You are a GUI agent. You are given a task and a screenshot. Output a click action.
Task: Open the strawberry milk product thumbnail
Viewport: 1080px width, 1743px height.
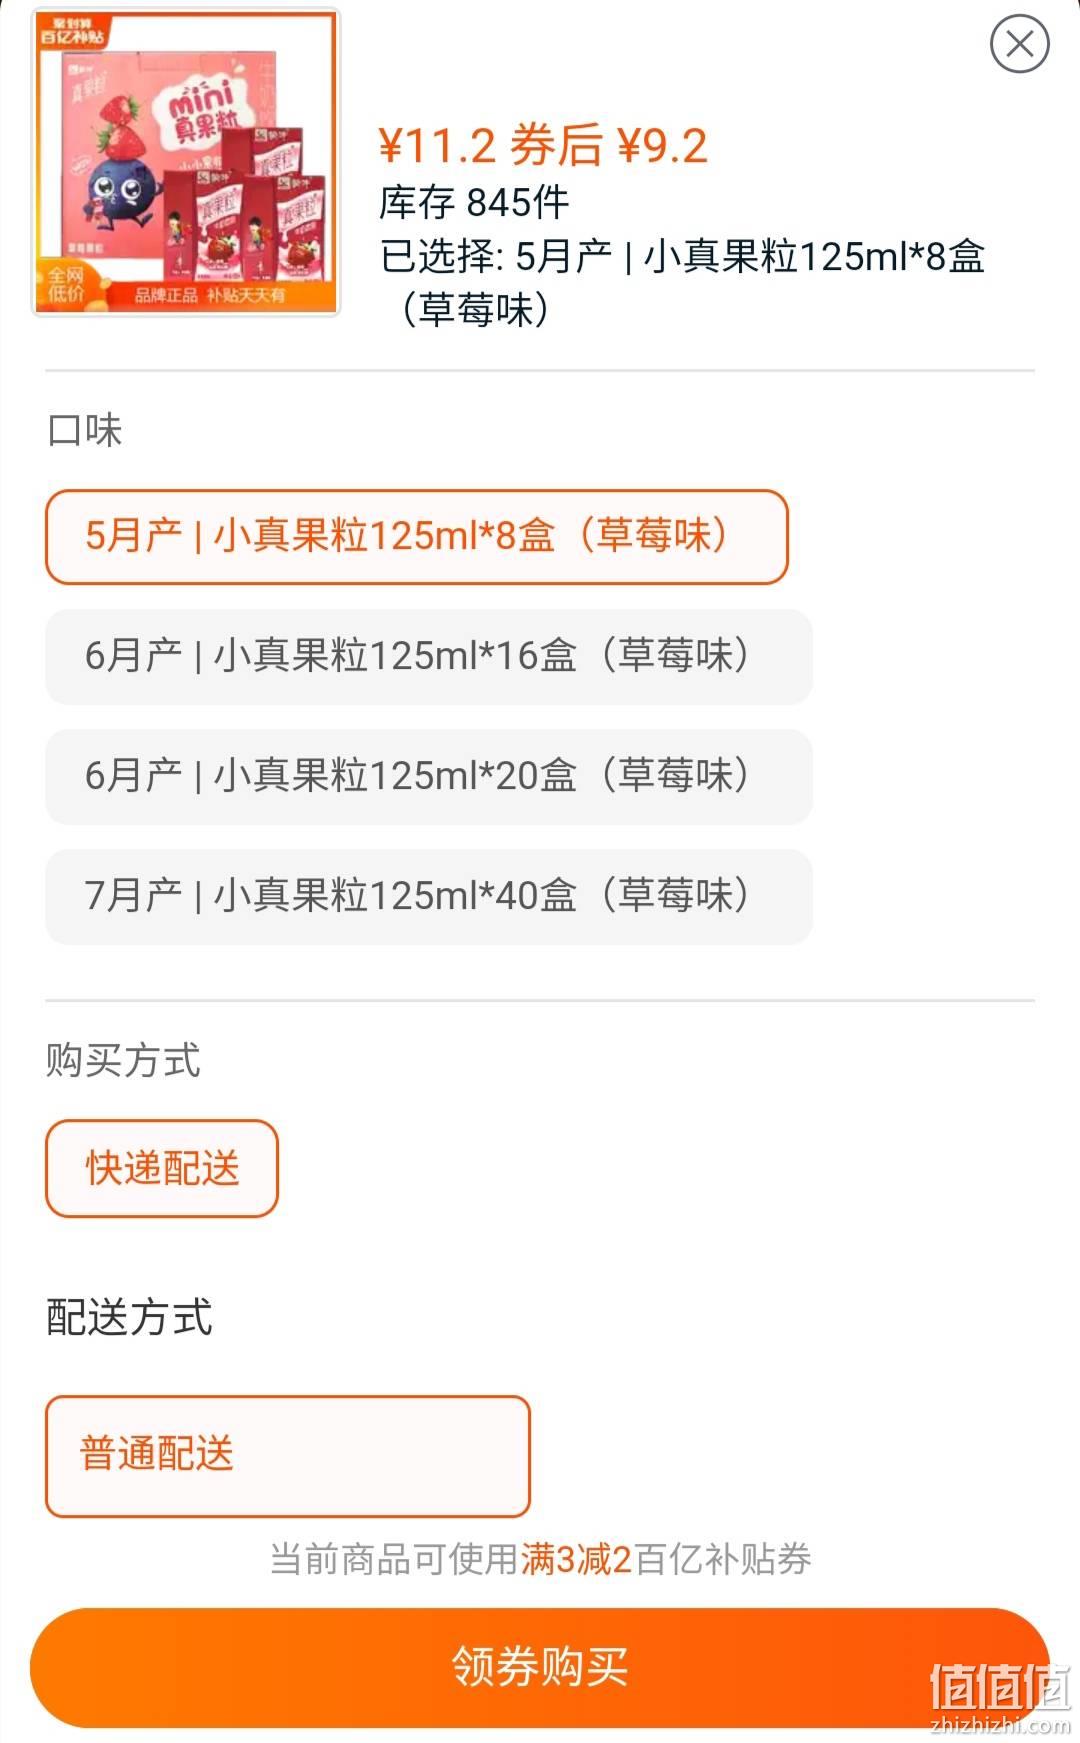(186, 162)
